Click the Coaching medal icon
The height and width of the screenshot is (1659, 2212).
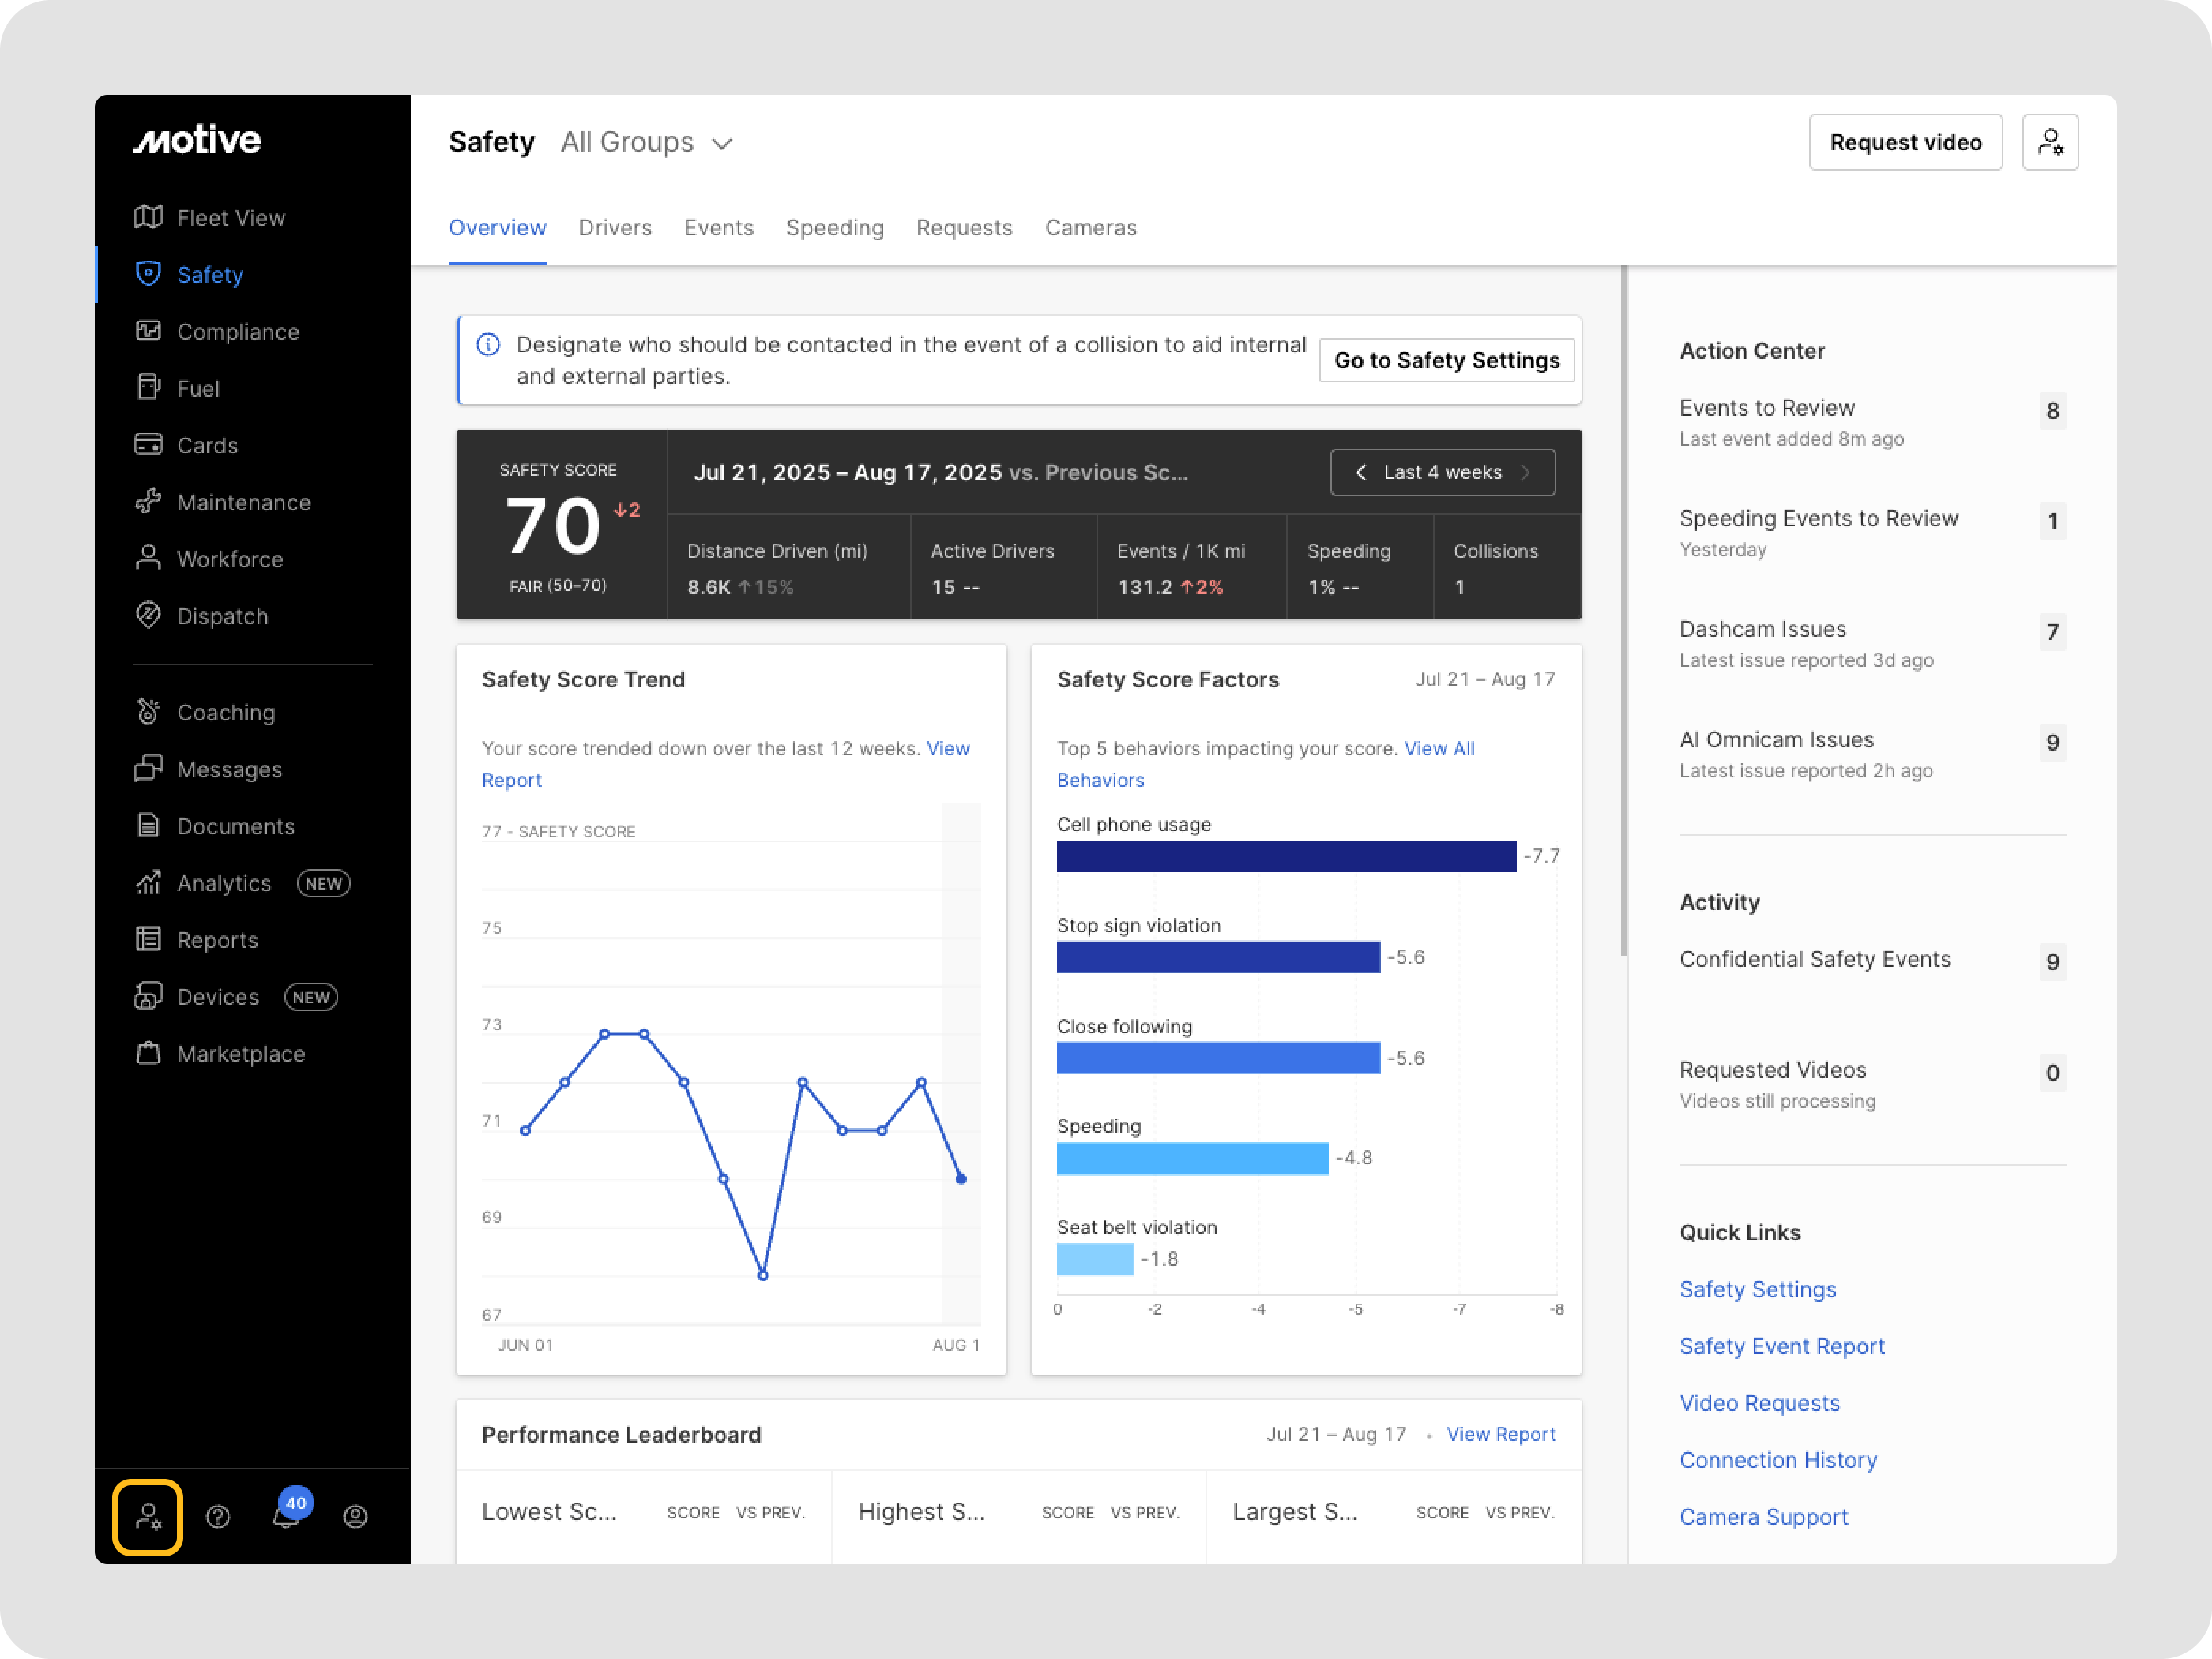click(148, 712)
